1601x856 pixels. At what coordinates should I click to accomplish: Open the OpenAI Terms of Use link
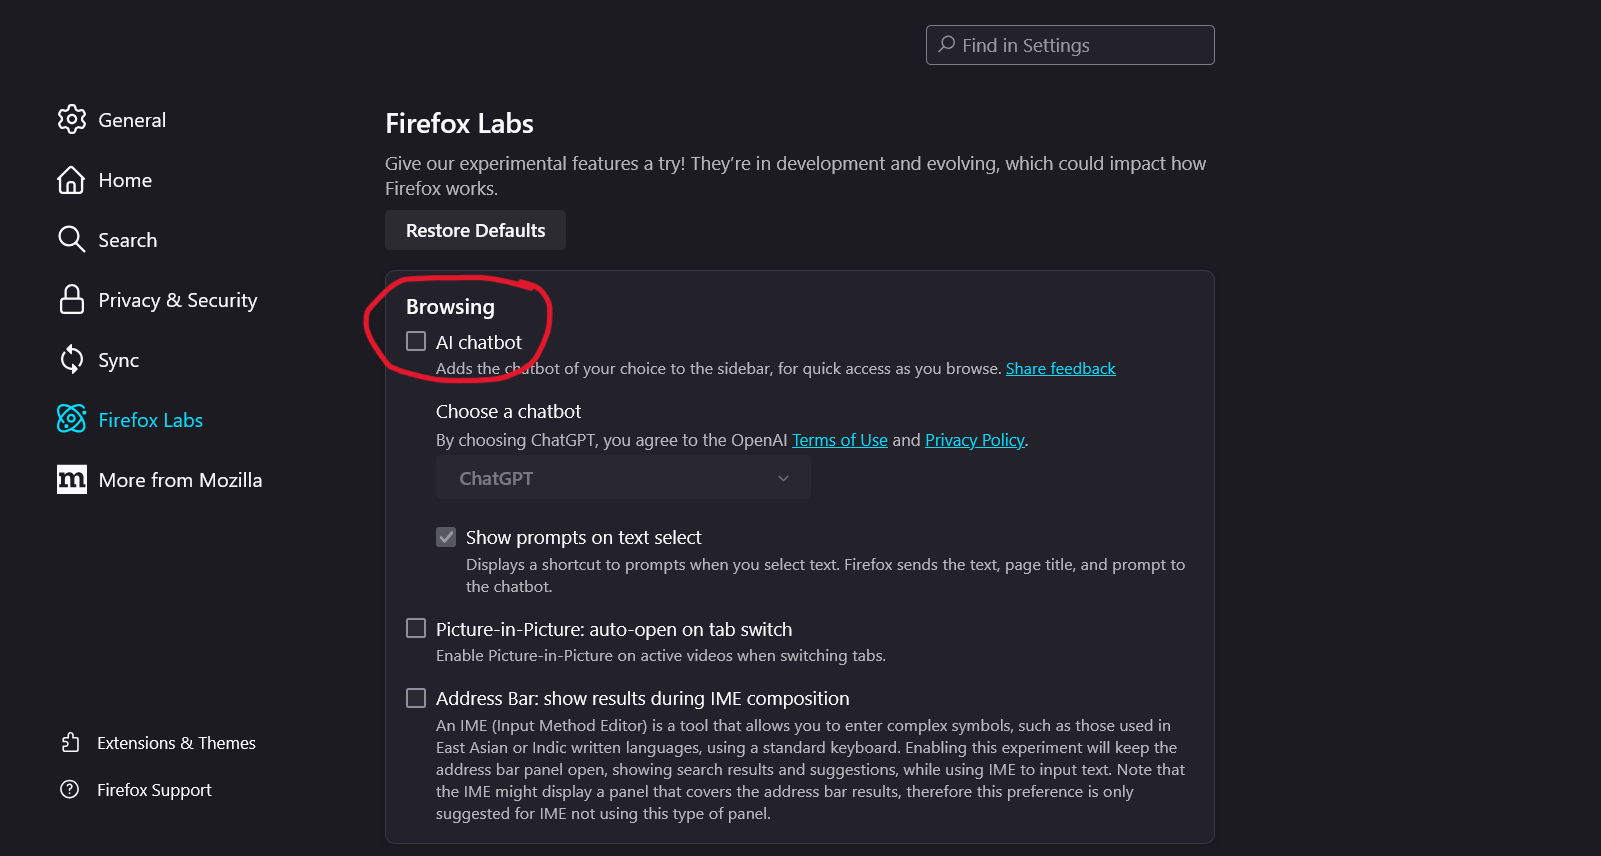pyautogui.click(x=839, y=440)
